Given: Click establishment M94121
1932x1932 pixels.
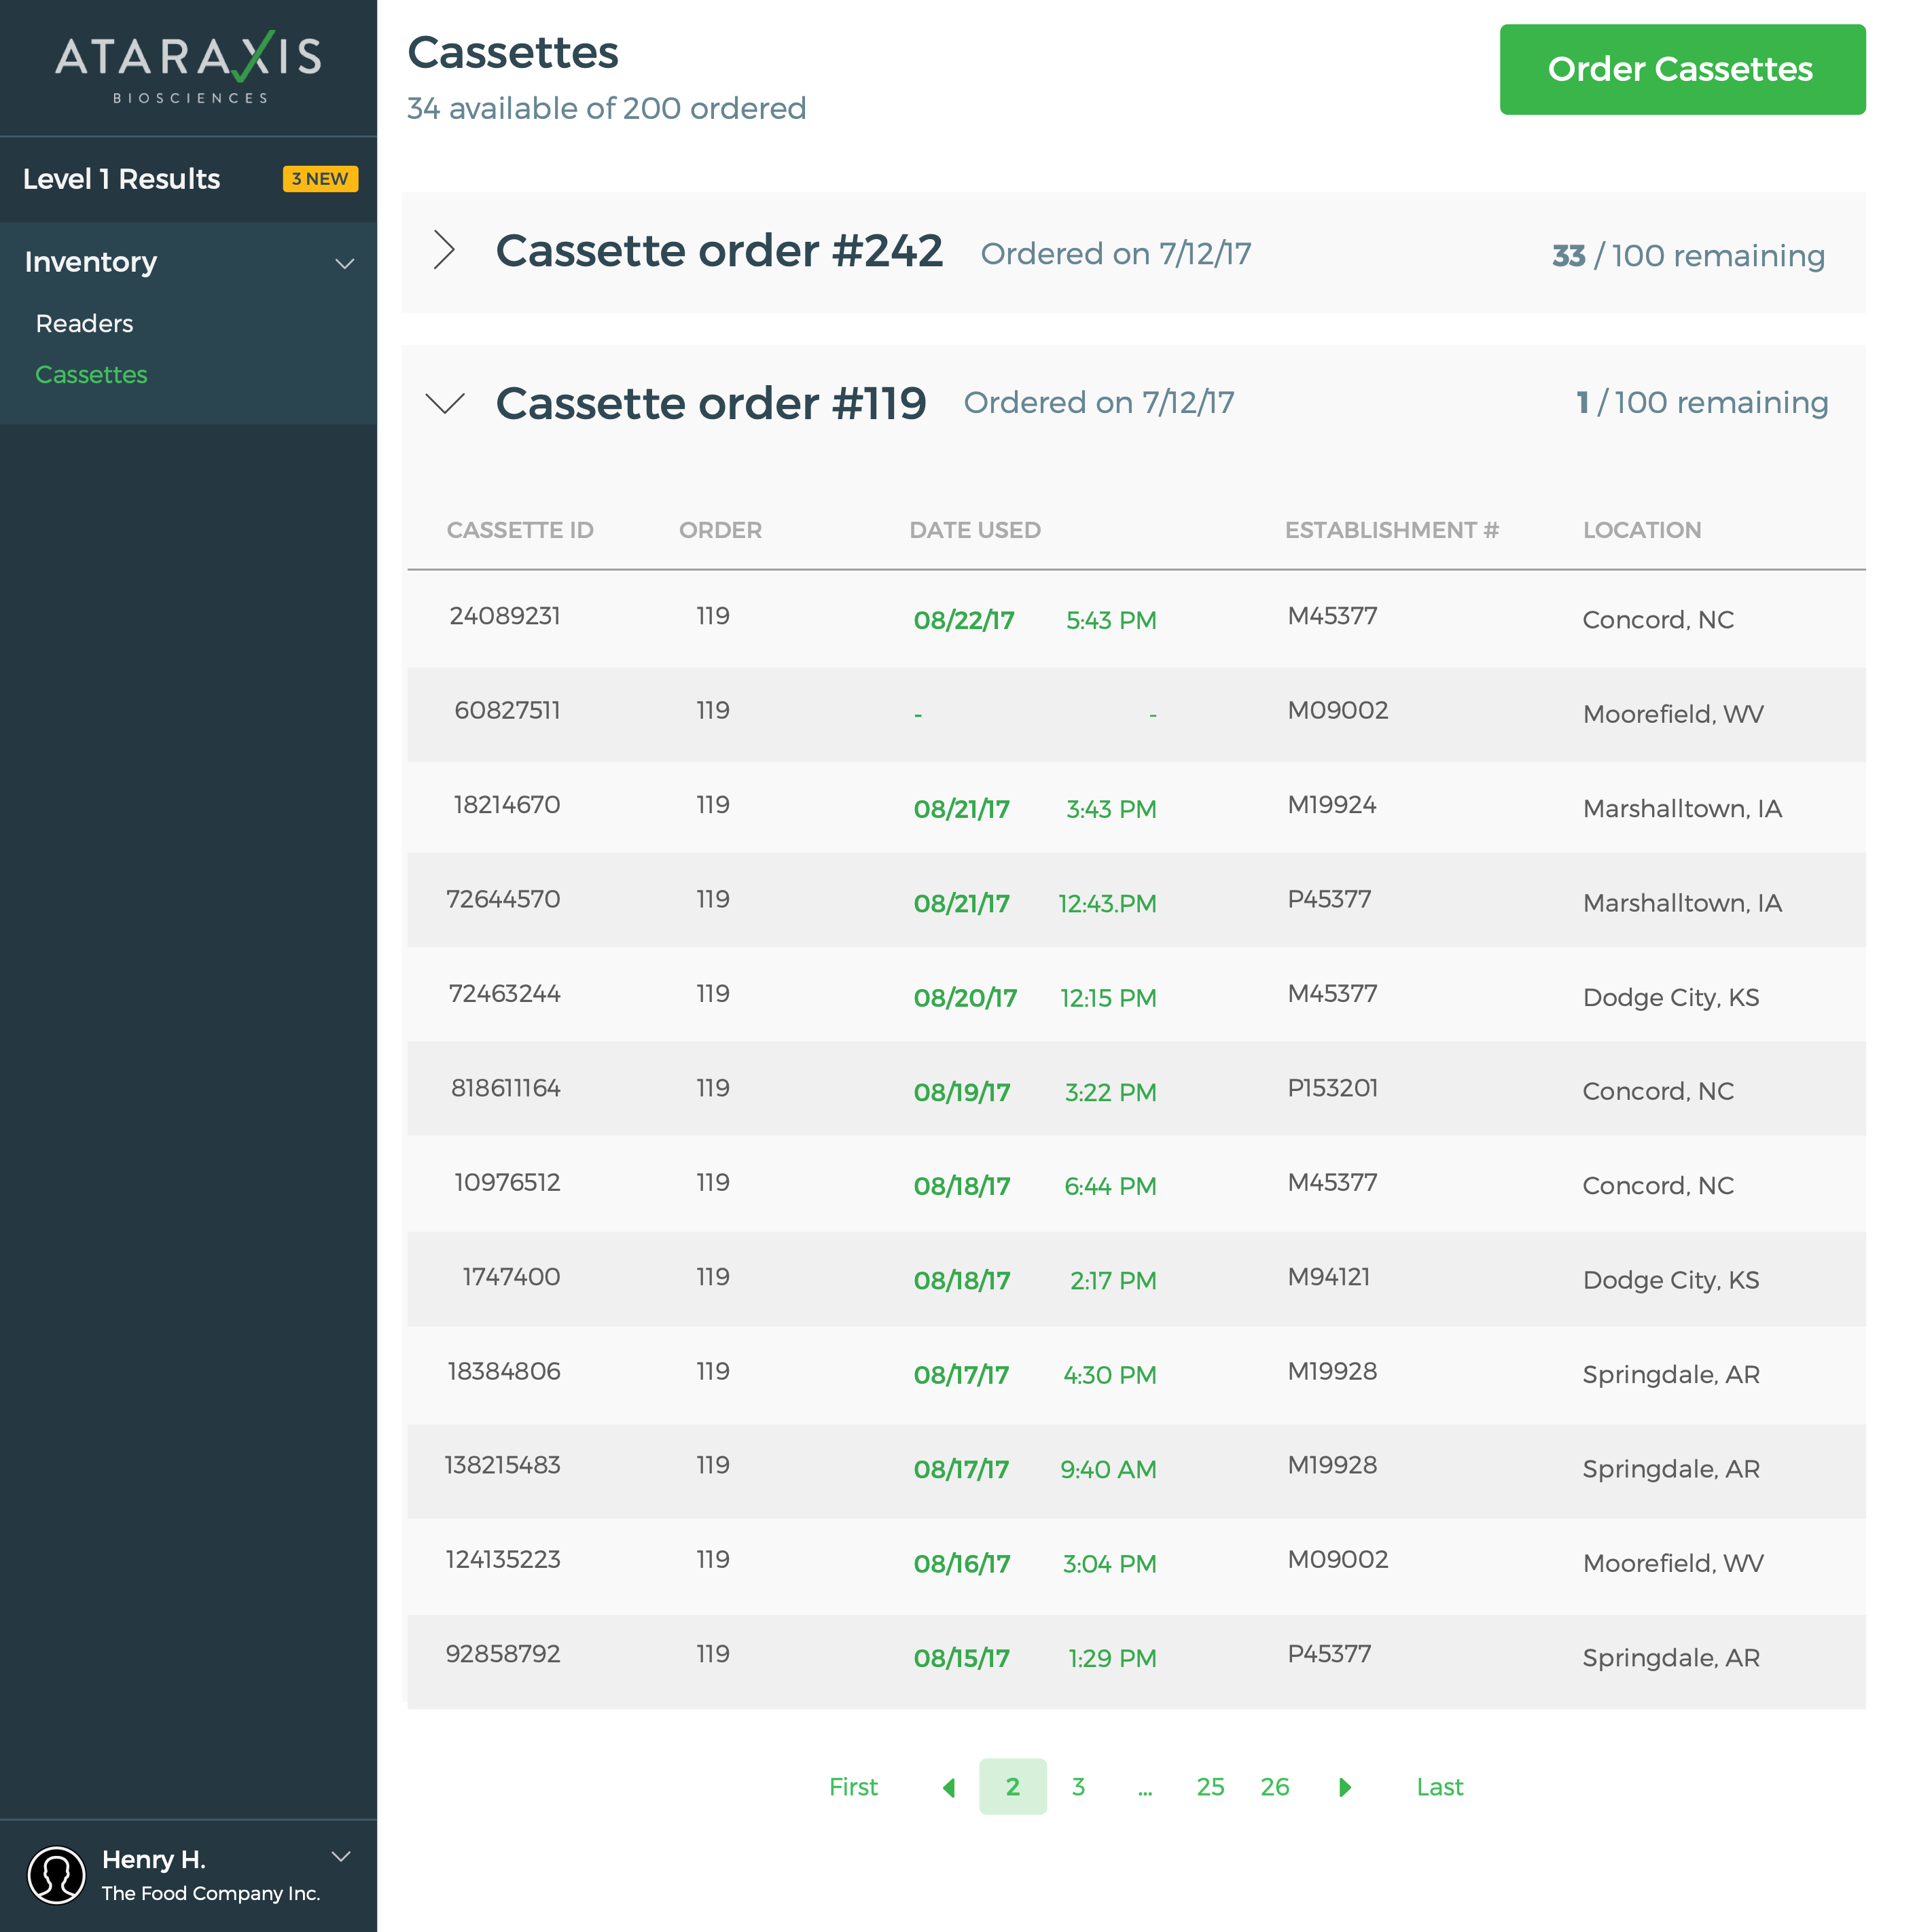Looking at the screenshot, I should 1329,1277.
